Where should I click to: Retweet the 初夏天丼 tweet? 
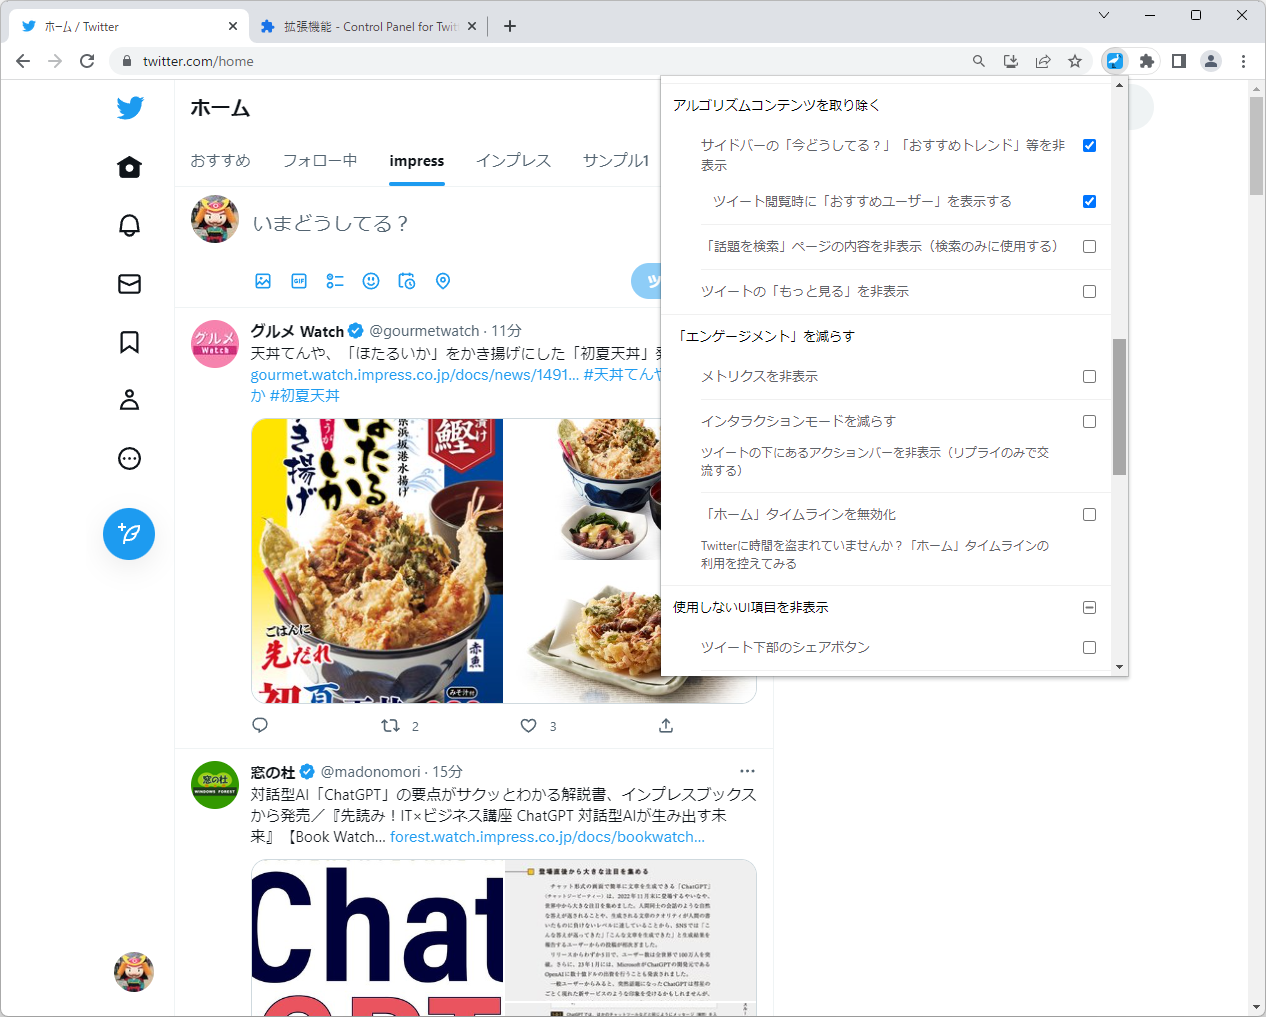(391, 725)
